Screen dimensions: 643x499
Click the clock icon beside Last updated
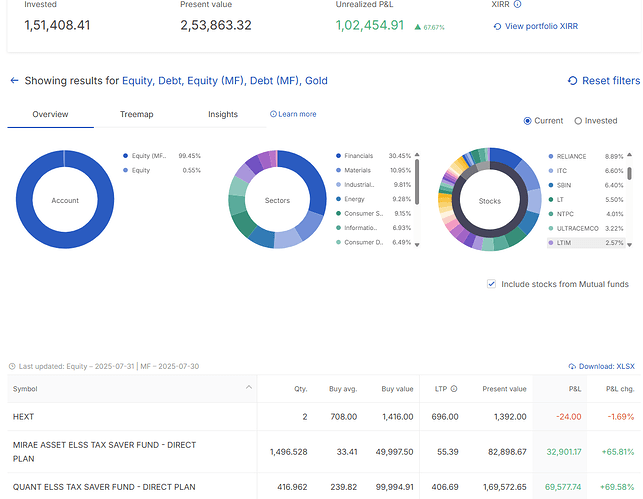point(12,367)
